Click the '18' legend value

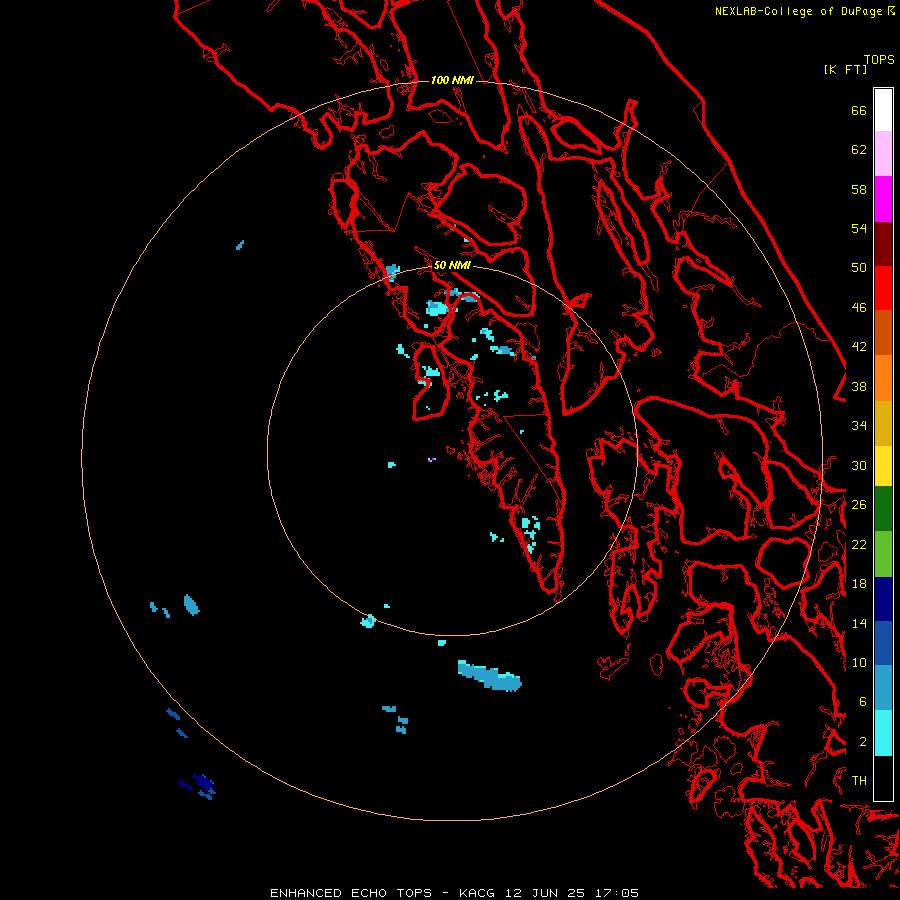[x=859, y=584]
